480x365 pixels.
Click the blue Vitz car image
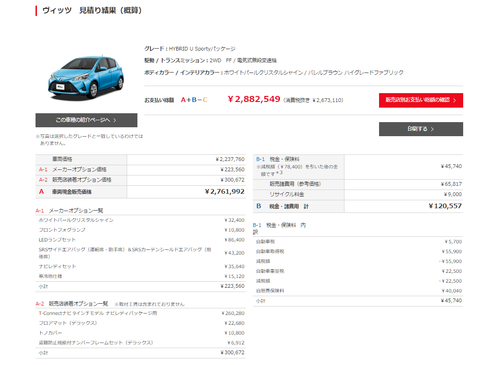[x=86, y=78]
